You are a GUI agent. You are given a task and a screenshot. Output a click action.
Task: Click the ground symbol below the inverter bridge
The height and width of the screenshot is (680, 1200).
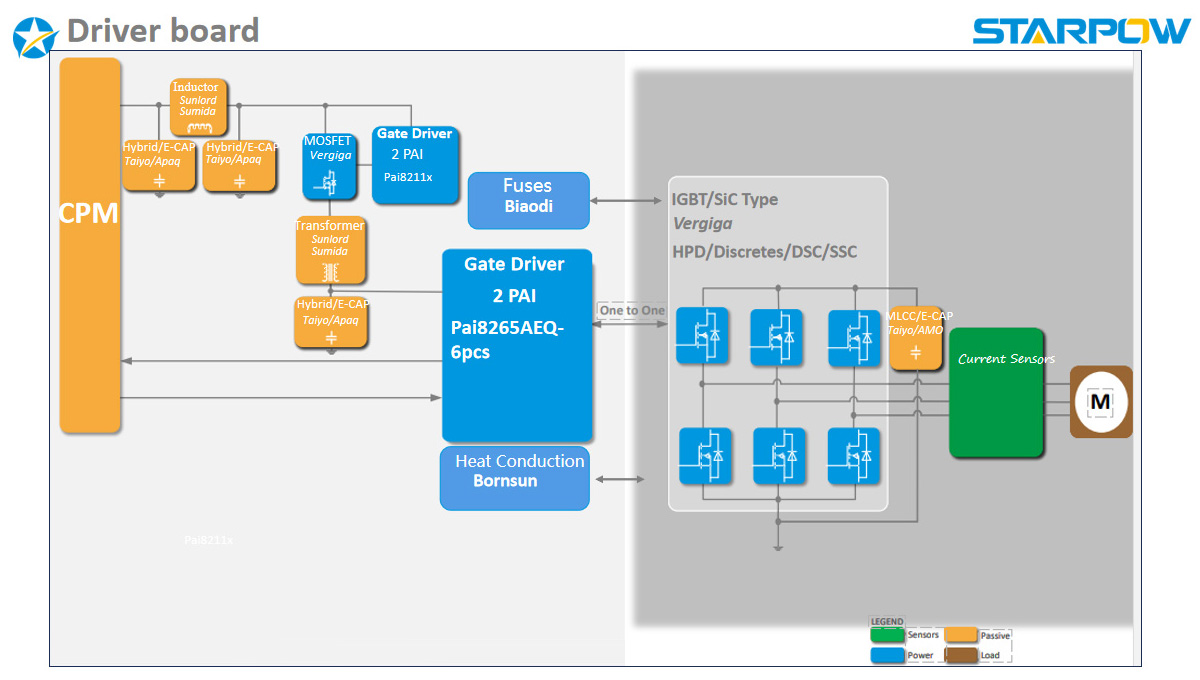(x=777, y=546)
